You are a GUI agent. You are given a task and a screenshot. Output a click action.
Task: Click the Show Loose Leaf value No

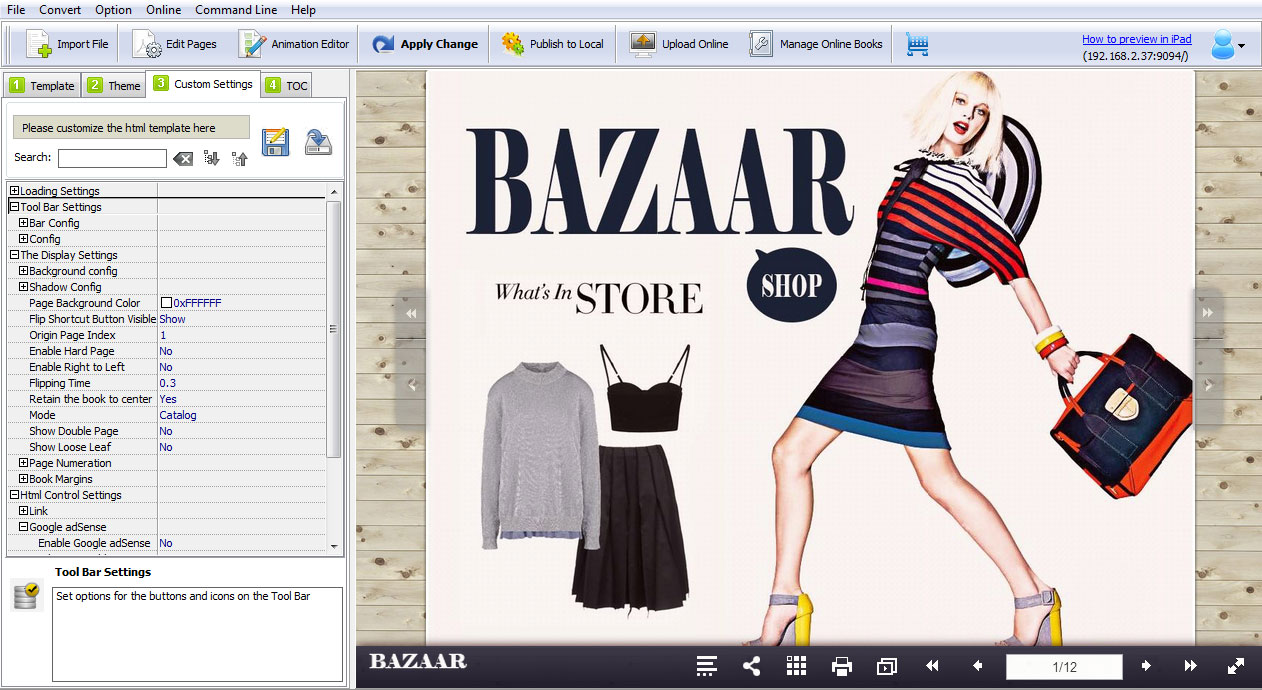click(166, 447)
